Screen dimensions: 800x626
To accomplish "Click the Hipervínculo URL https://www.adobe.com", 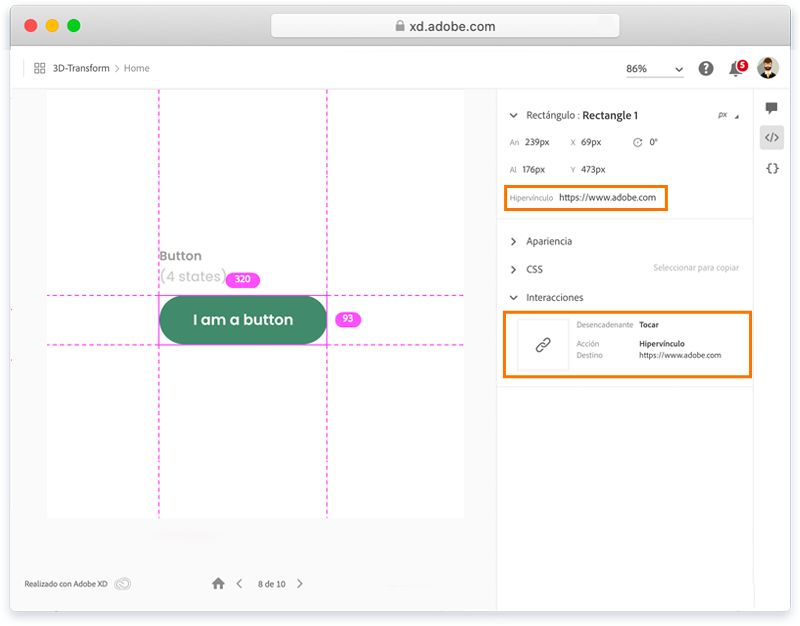I will (x=607, y=198).
